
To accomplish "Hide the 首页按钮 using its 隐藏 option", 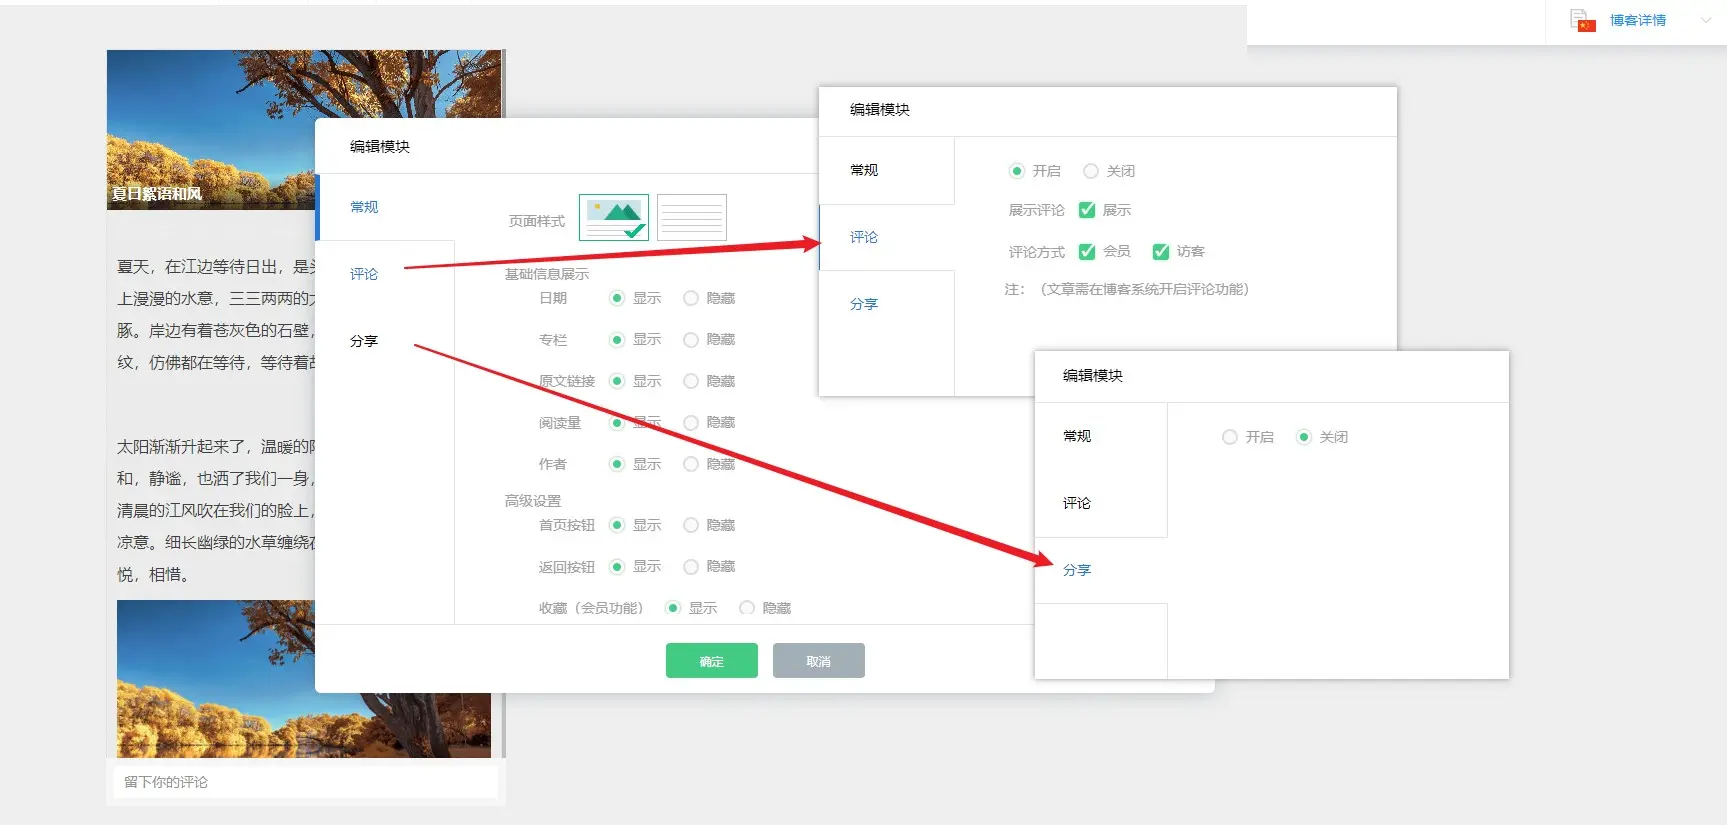I will tap(691, 525).
